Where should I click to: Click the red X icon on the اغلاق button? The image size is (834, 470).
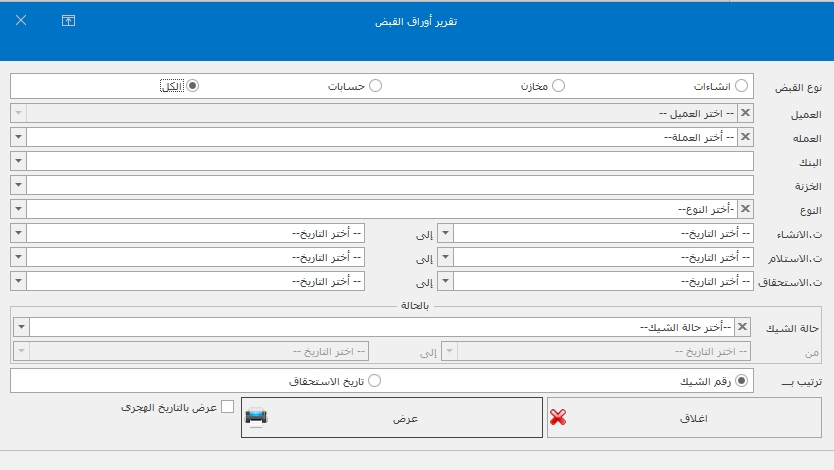tap(558, 418)
